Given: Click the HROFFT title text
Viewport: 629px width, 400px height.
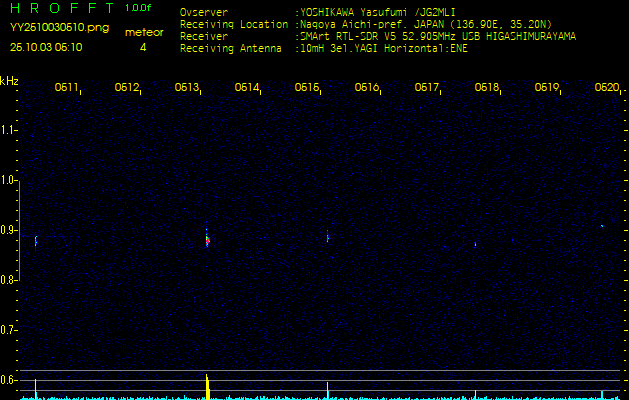Looking at the screenshot, I should pyautogui.click(x=60, y=8).
